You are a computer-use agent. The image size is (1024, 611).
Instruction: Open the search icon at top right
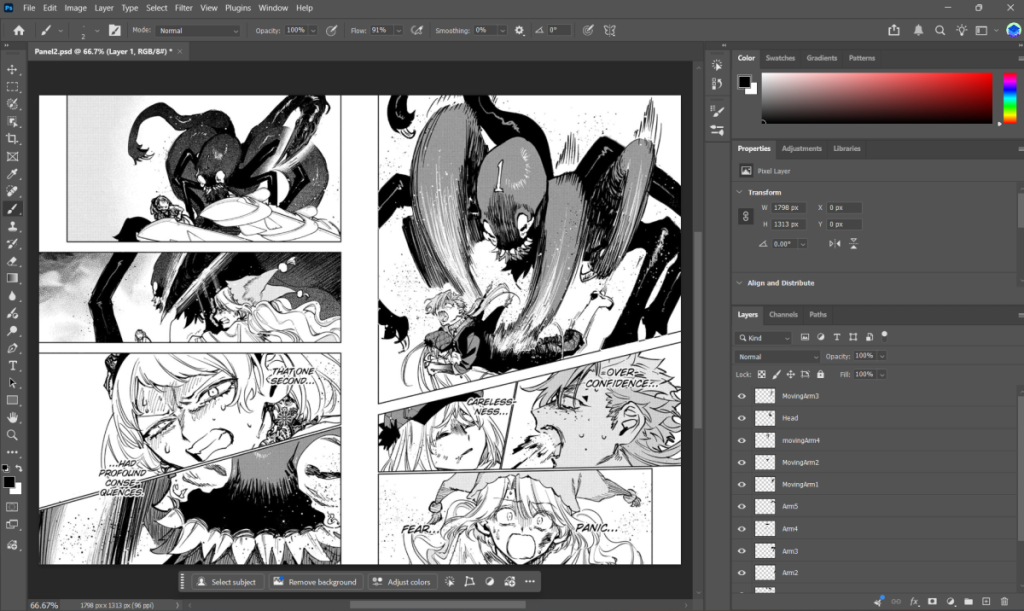[940, 30]
